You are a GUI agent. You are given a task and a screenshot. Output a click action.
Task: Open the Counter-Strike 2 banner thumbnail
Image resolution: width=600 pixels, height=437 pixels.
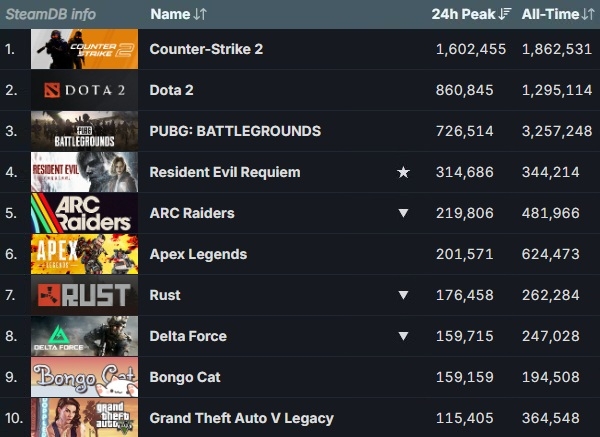(85, 49)
